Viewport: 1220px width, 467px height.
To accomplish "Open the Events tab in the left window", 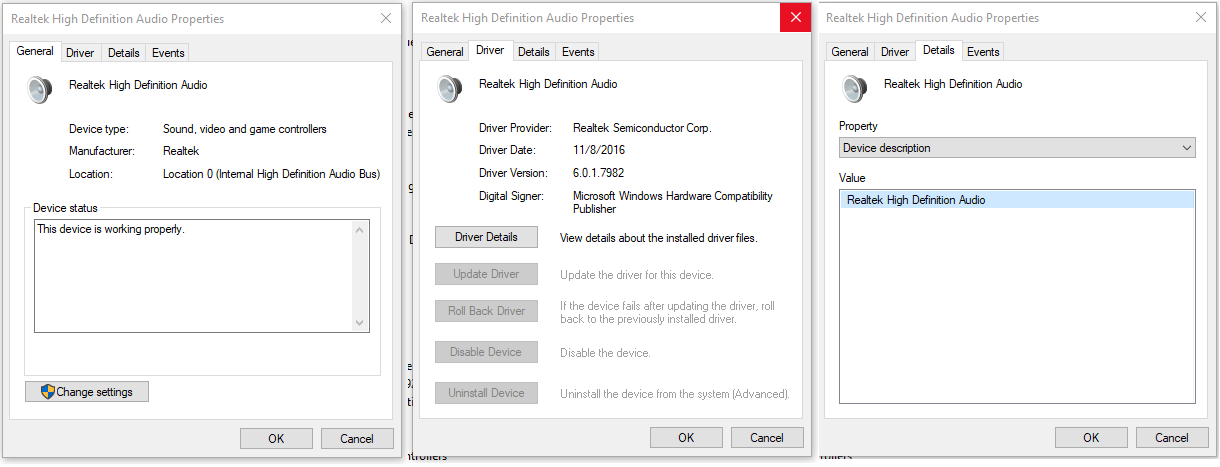I will (168, 53).
